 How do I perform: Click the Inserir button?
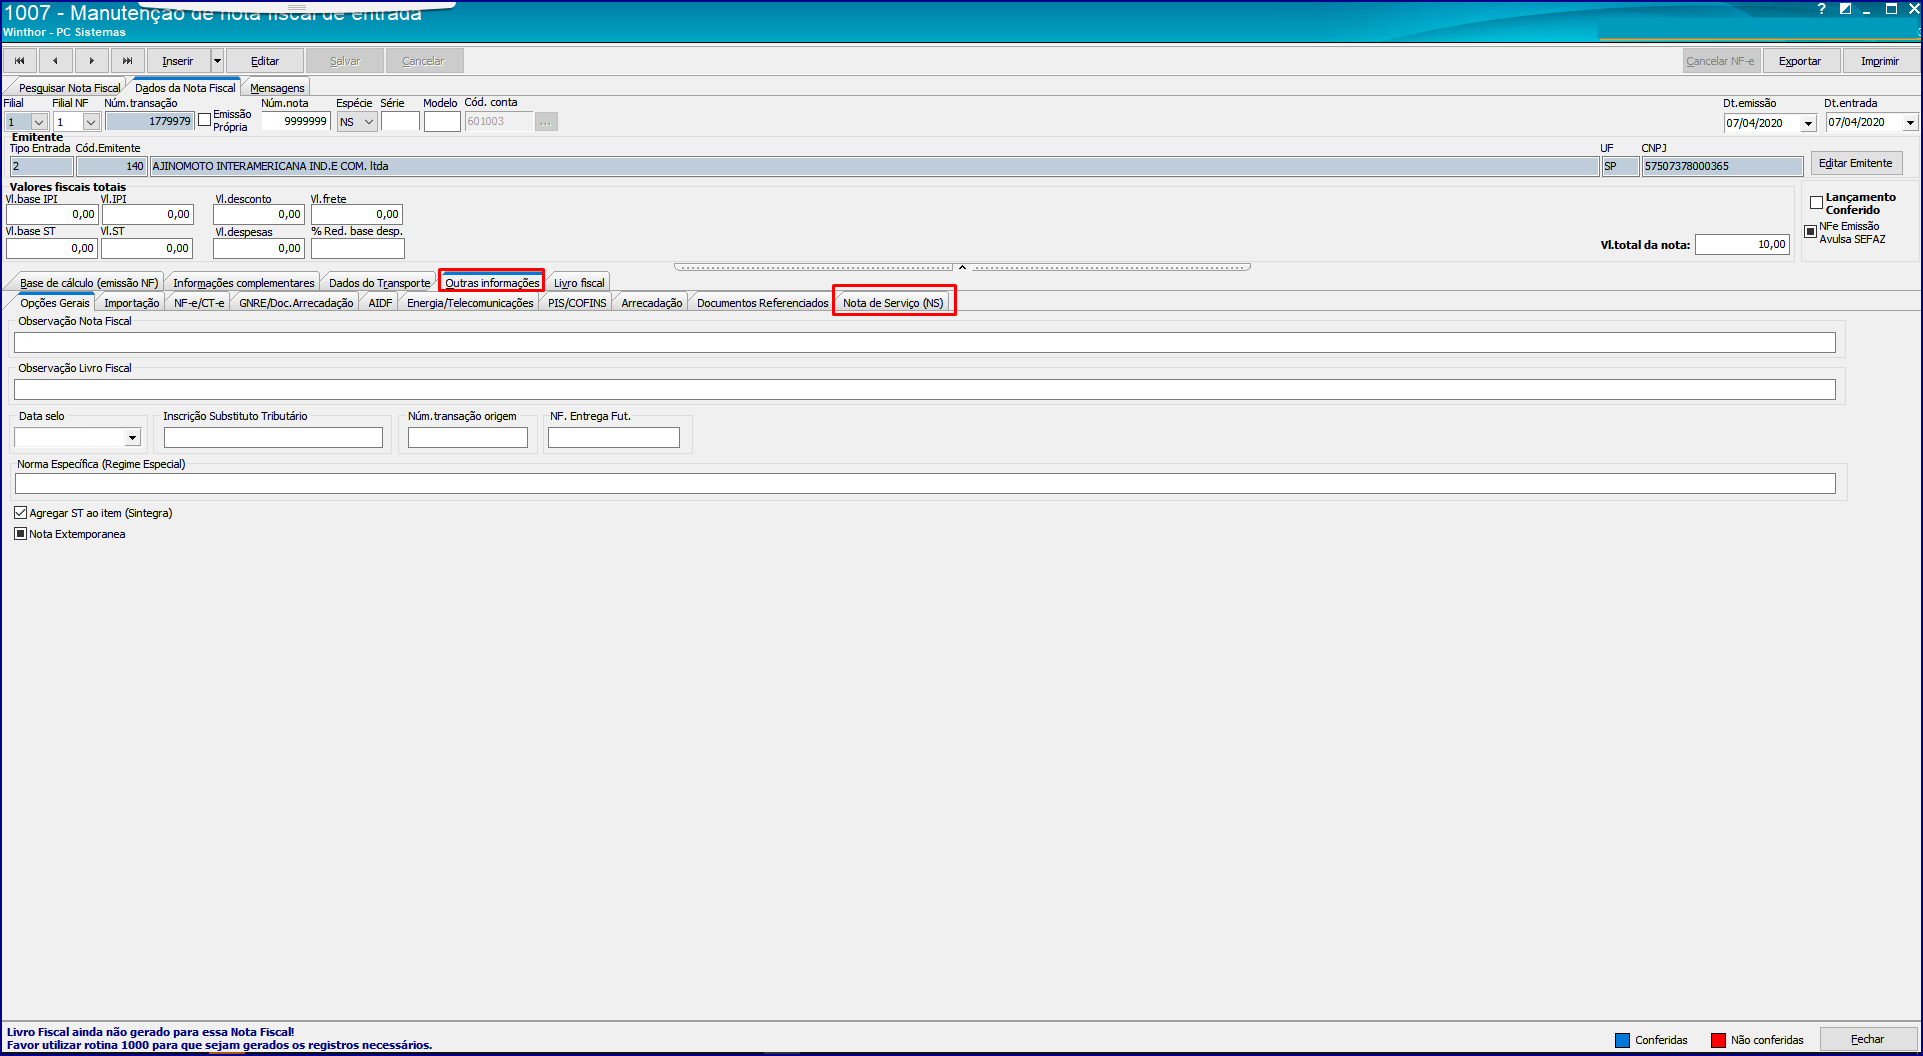(x=178, y=61)
